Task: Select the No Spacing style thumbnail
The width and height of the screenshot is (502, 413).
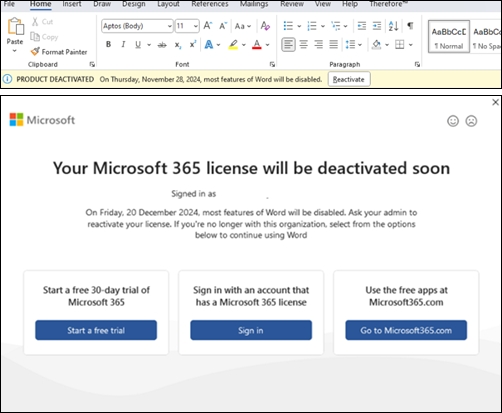Action: point(486,37)
